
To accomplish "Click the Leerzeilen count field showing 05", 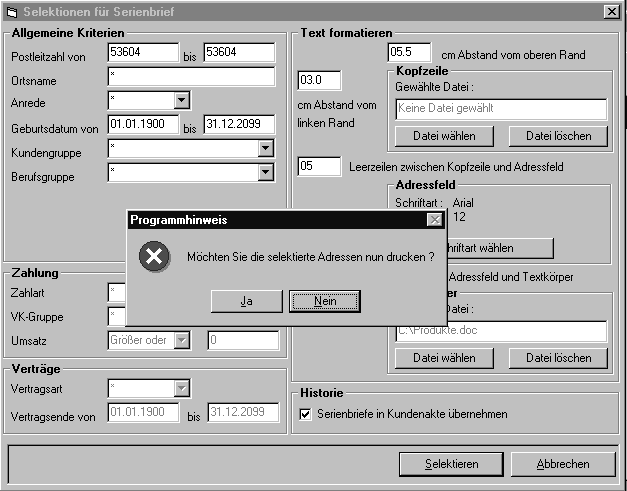I will click(319, 166).
